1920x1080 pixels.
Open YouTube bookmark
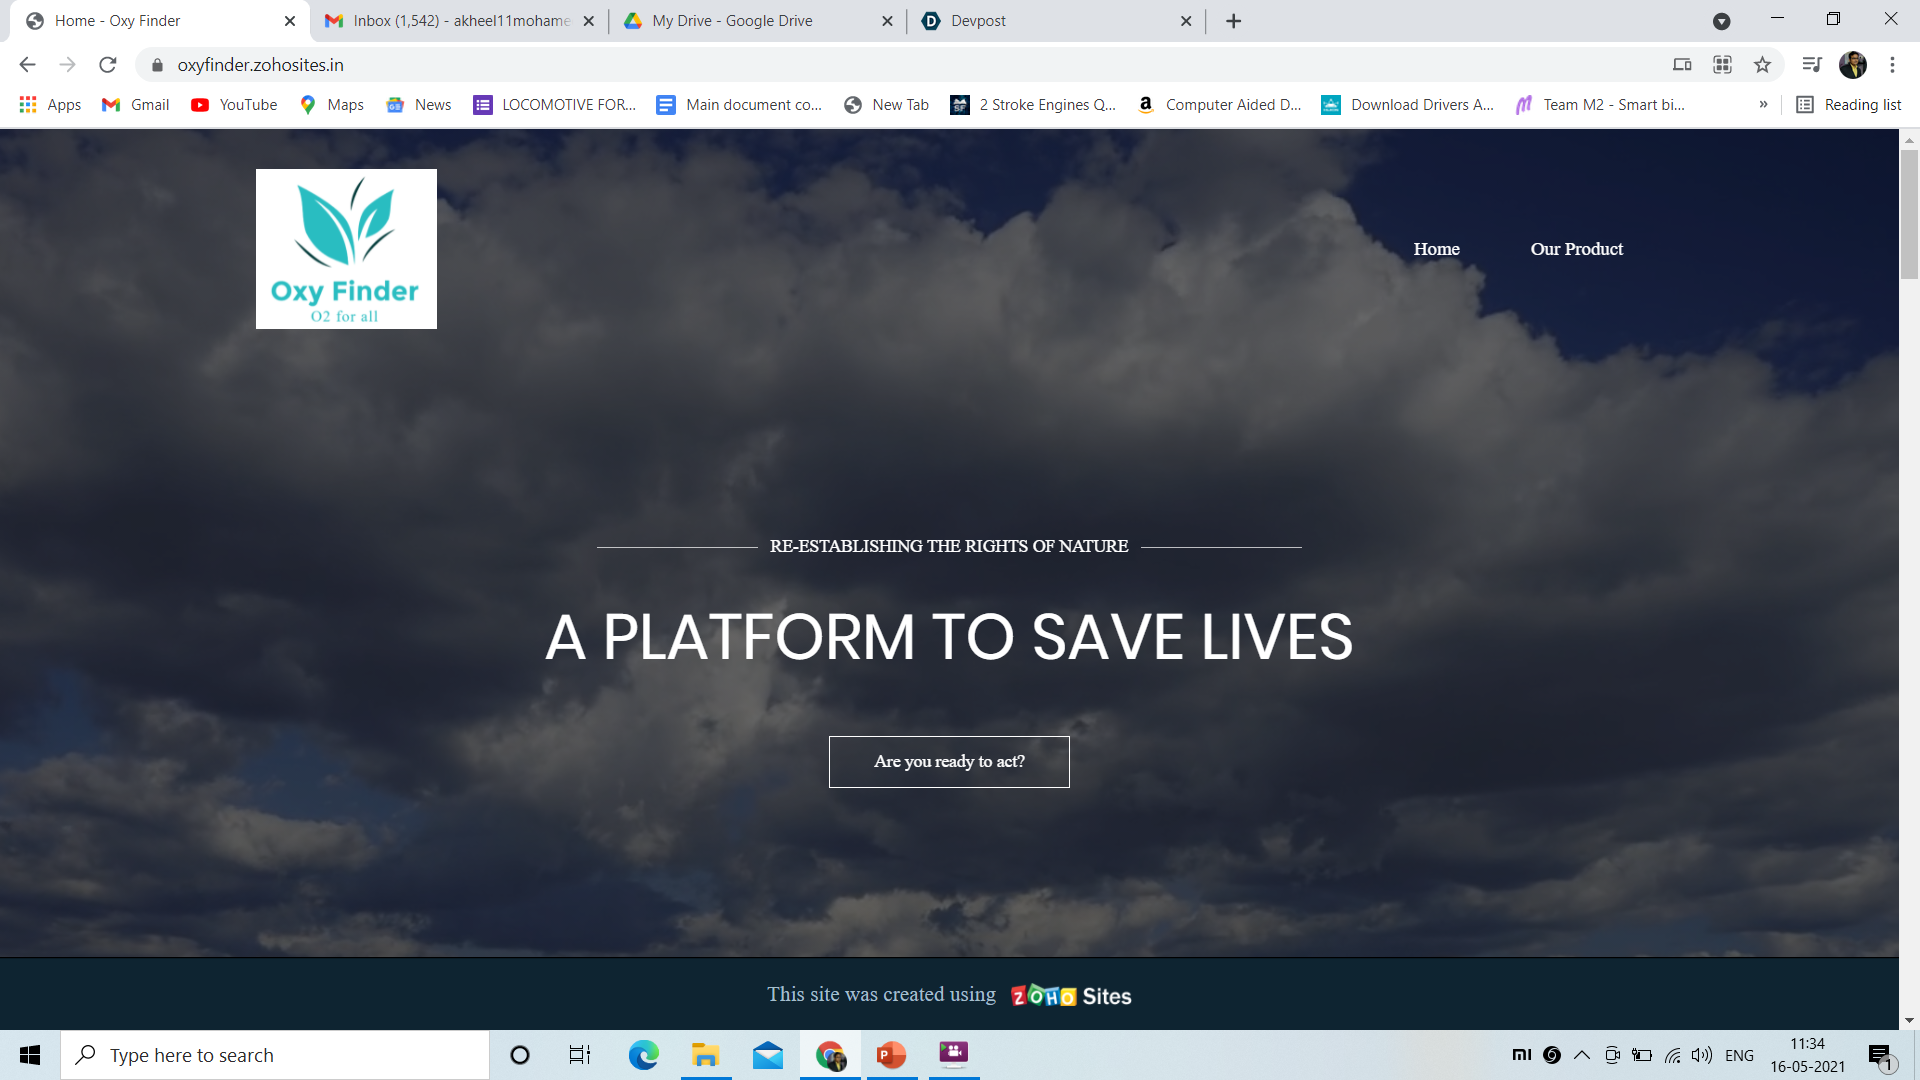point(234,105)
